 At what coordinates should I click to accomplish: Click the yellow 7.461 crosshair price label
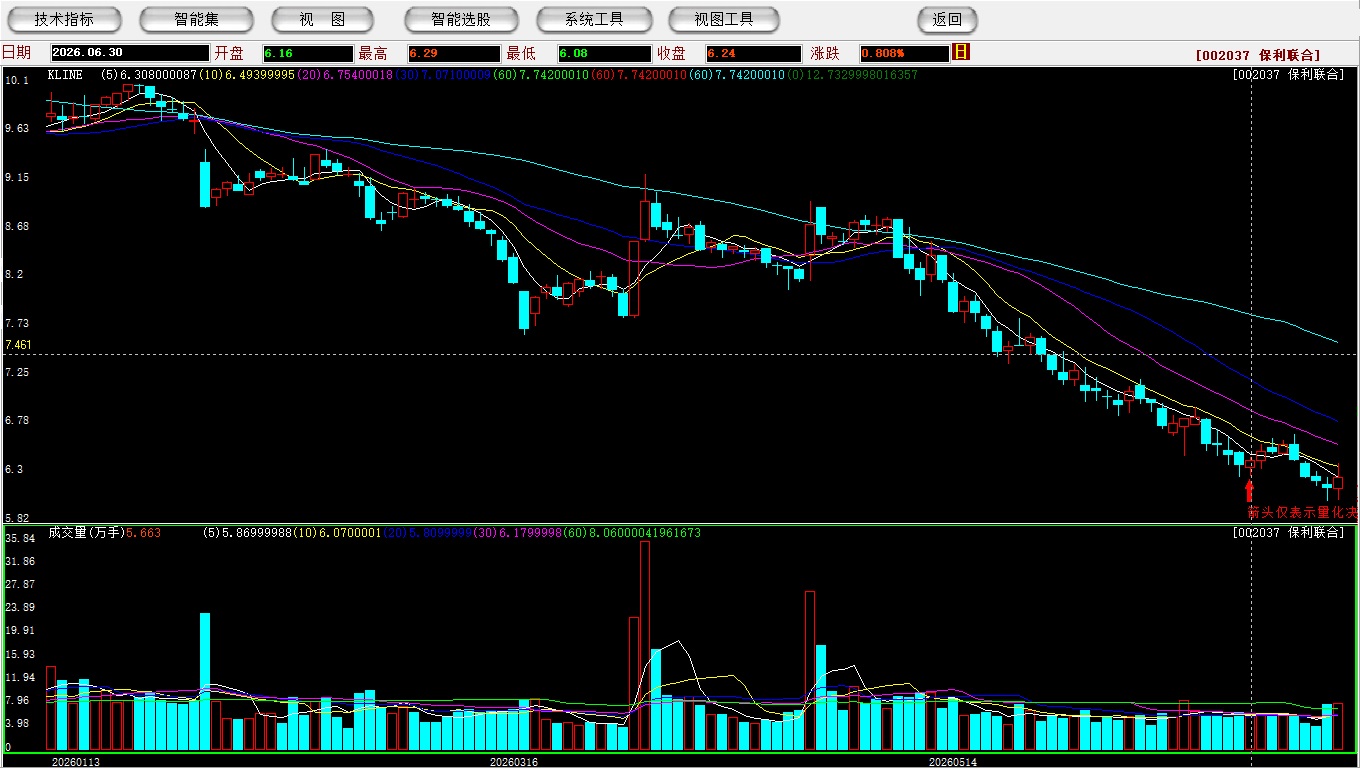point(18,345)
